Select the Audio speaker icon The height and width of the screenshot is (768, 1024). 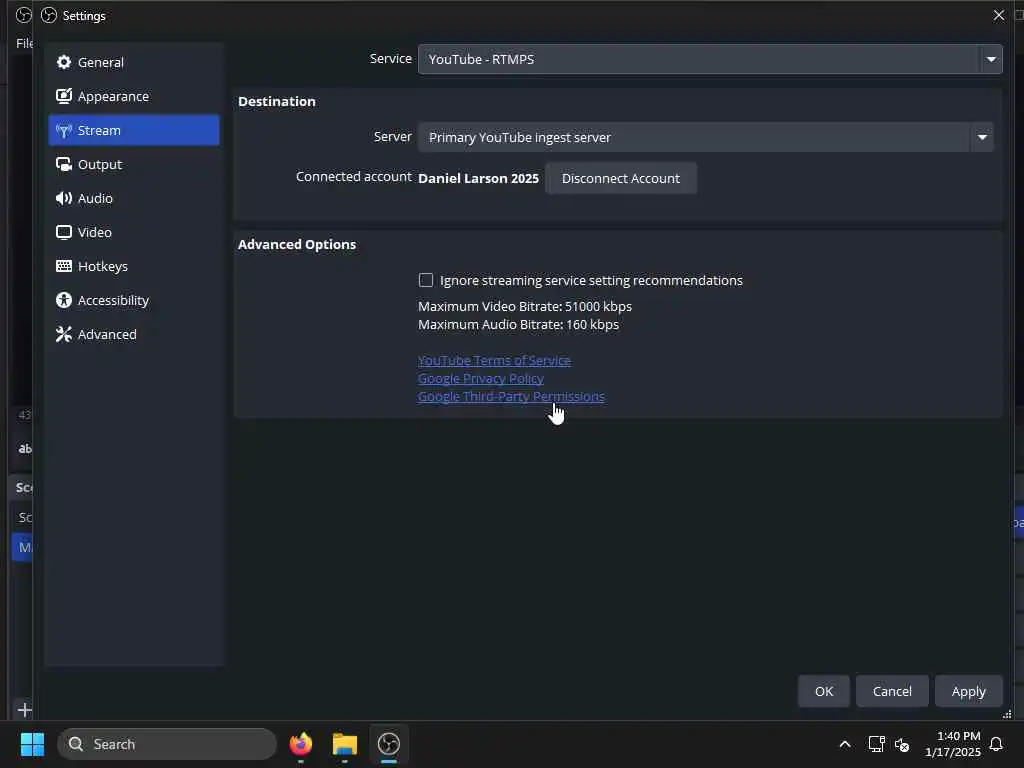[64, 199]
